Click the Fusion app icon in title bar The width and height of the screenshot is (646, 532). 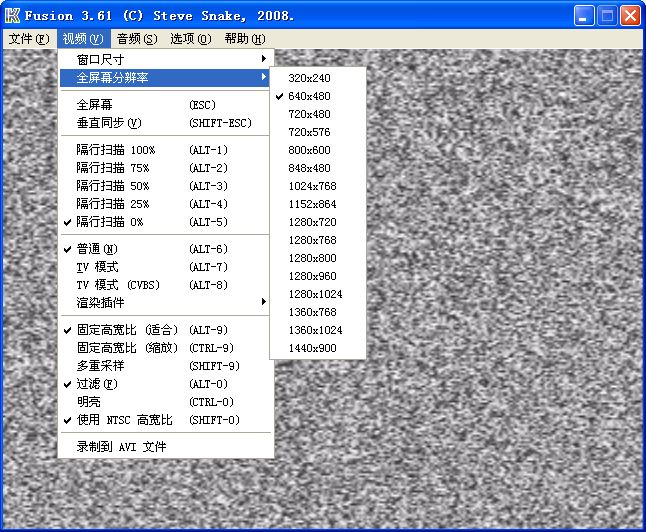pos(12,15)
